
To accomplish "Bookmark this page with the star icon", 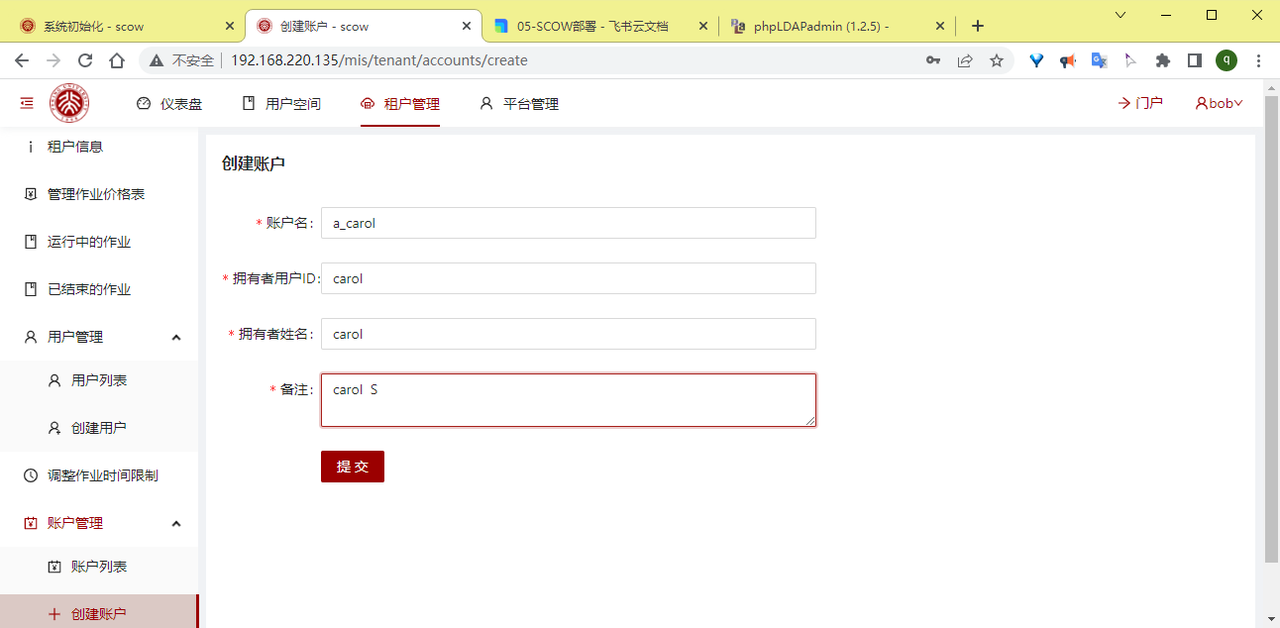I will [x=996, y=60].
